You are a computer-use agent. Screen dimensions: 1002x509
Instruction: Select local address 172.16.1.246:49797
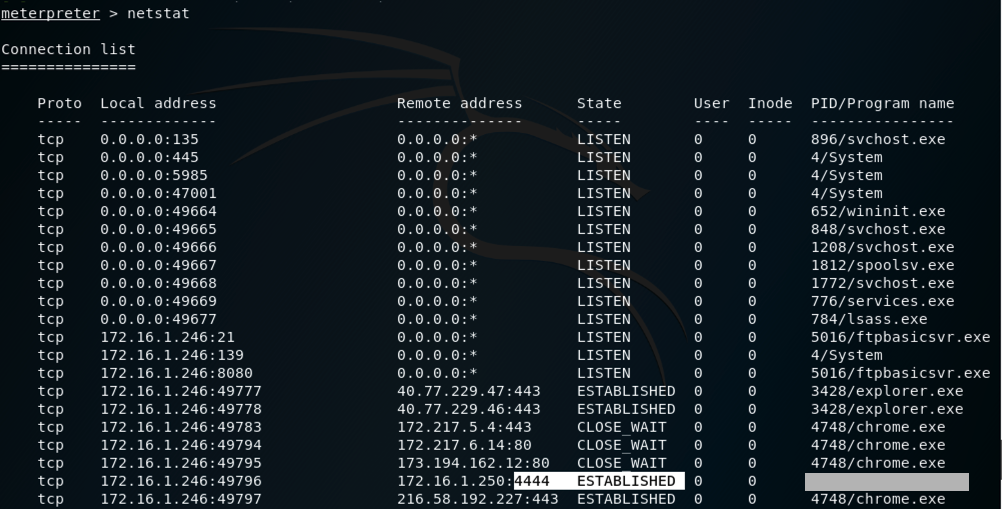181,499
